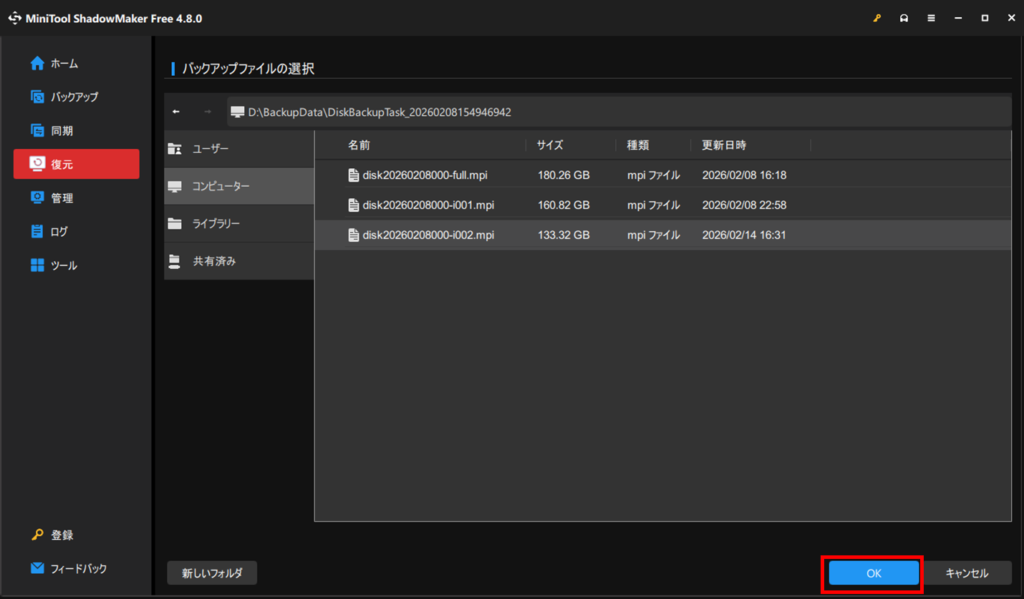1024x599 pixels.
Task: Open バックアップ in the sidebar
Action: [x=74, y=97]
